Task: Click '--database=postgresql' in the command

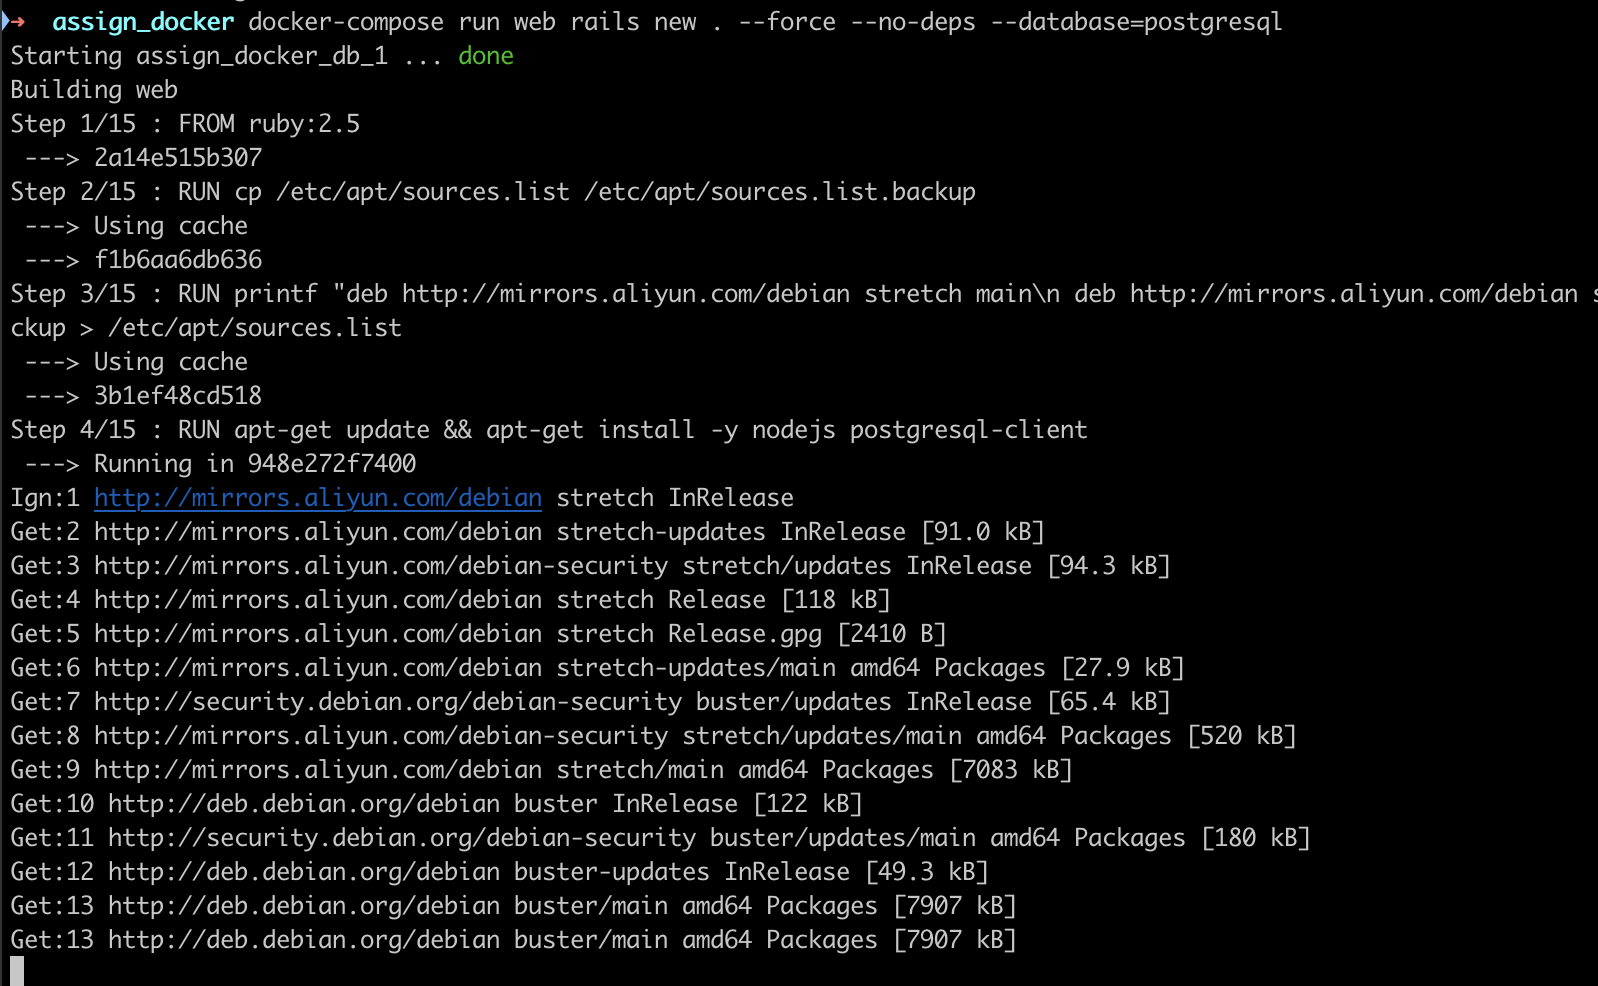Action: 1136,22
